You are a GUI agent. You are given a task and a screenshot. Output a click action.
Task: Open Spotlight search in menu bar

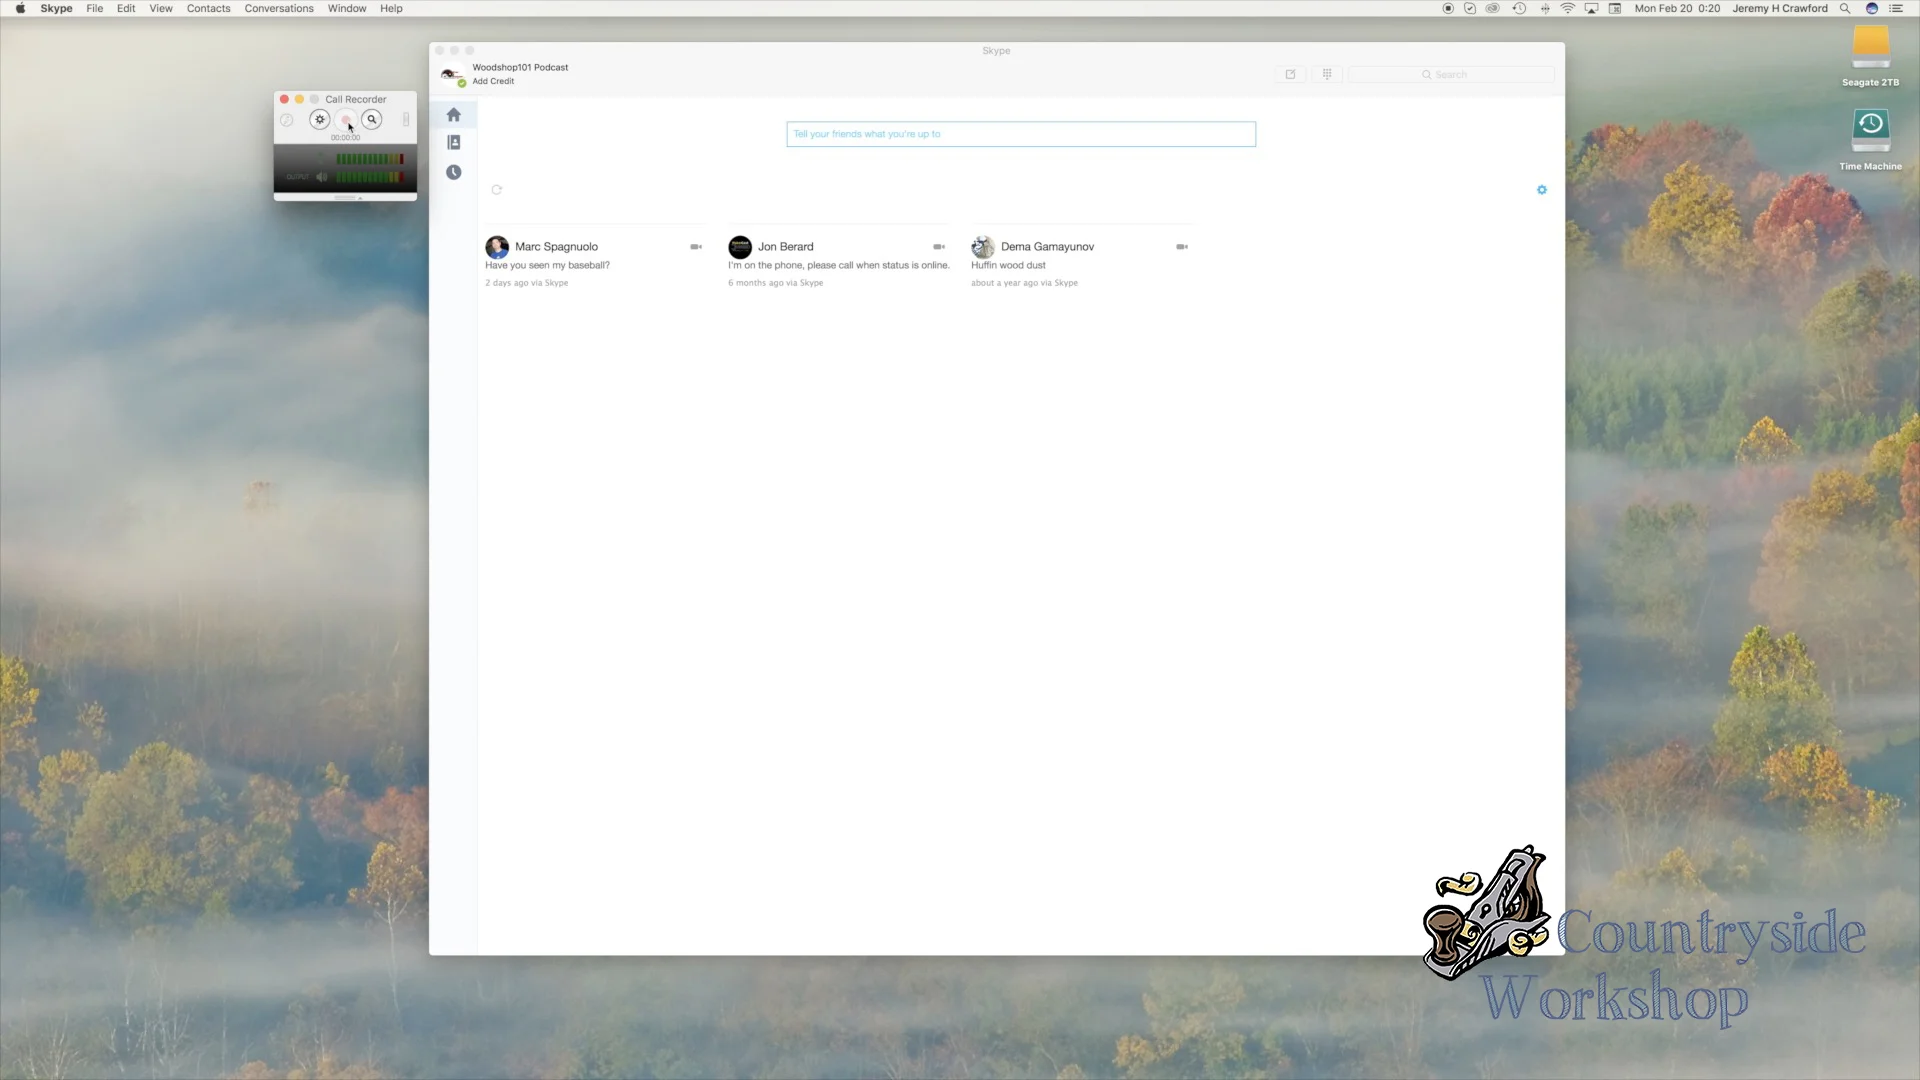click(1845, 8)
